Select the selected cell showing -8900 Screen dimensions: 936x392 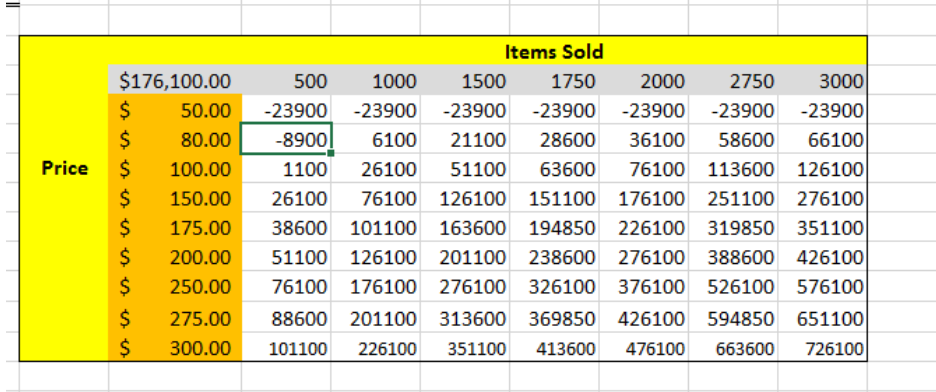point(286,139)
